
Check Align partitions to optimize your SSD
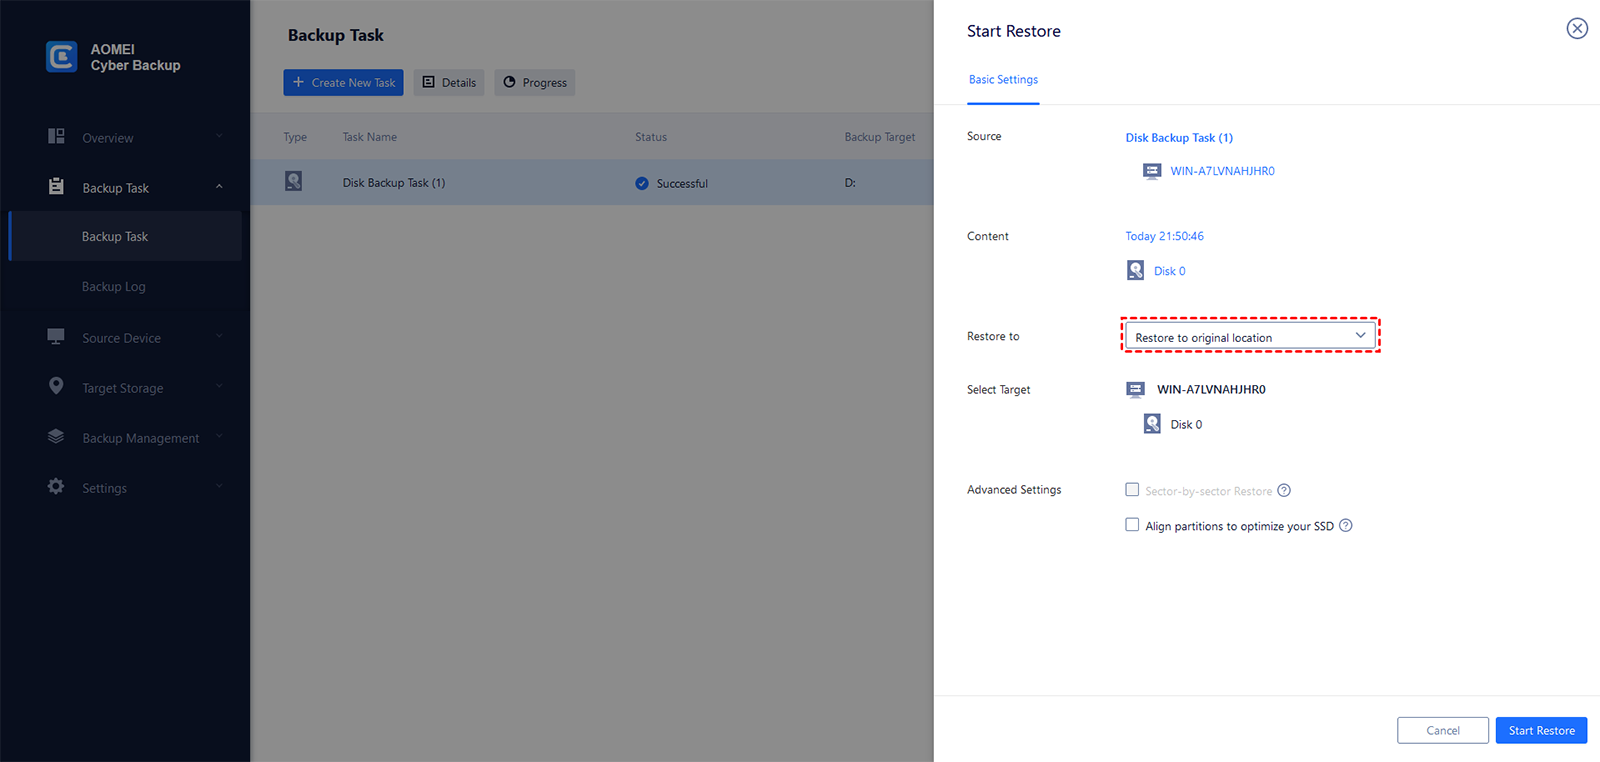click(1132, 525)
